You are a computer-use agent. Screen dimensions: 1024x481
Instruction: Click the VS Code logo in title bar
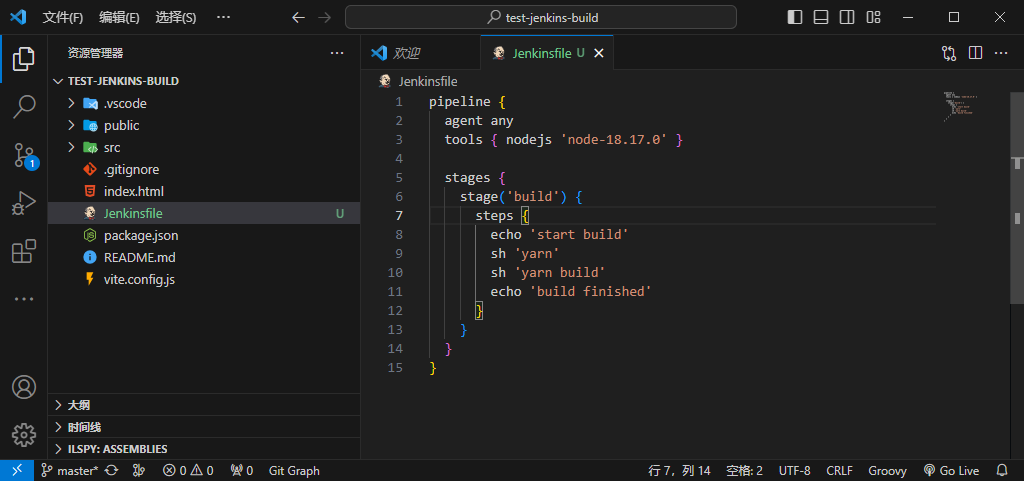[x=18, y=17]
